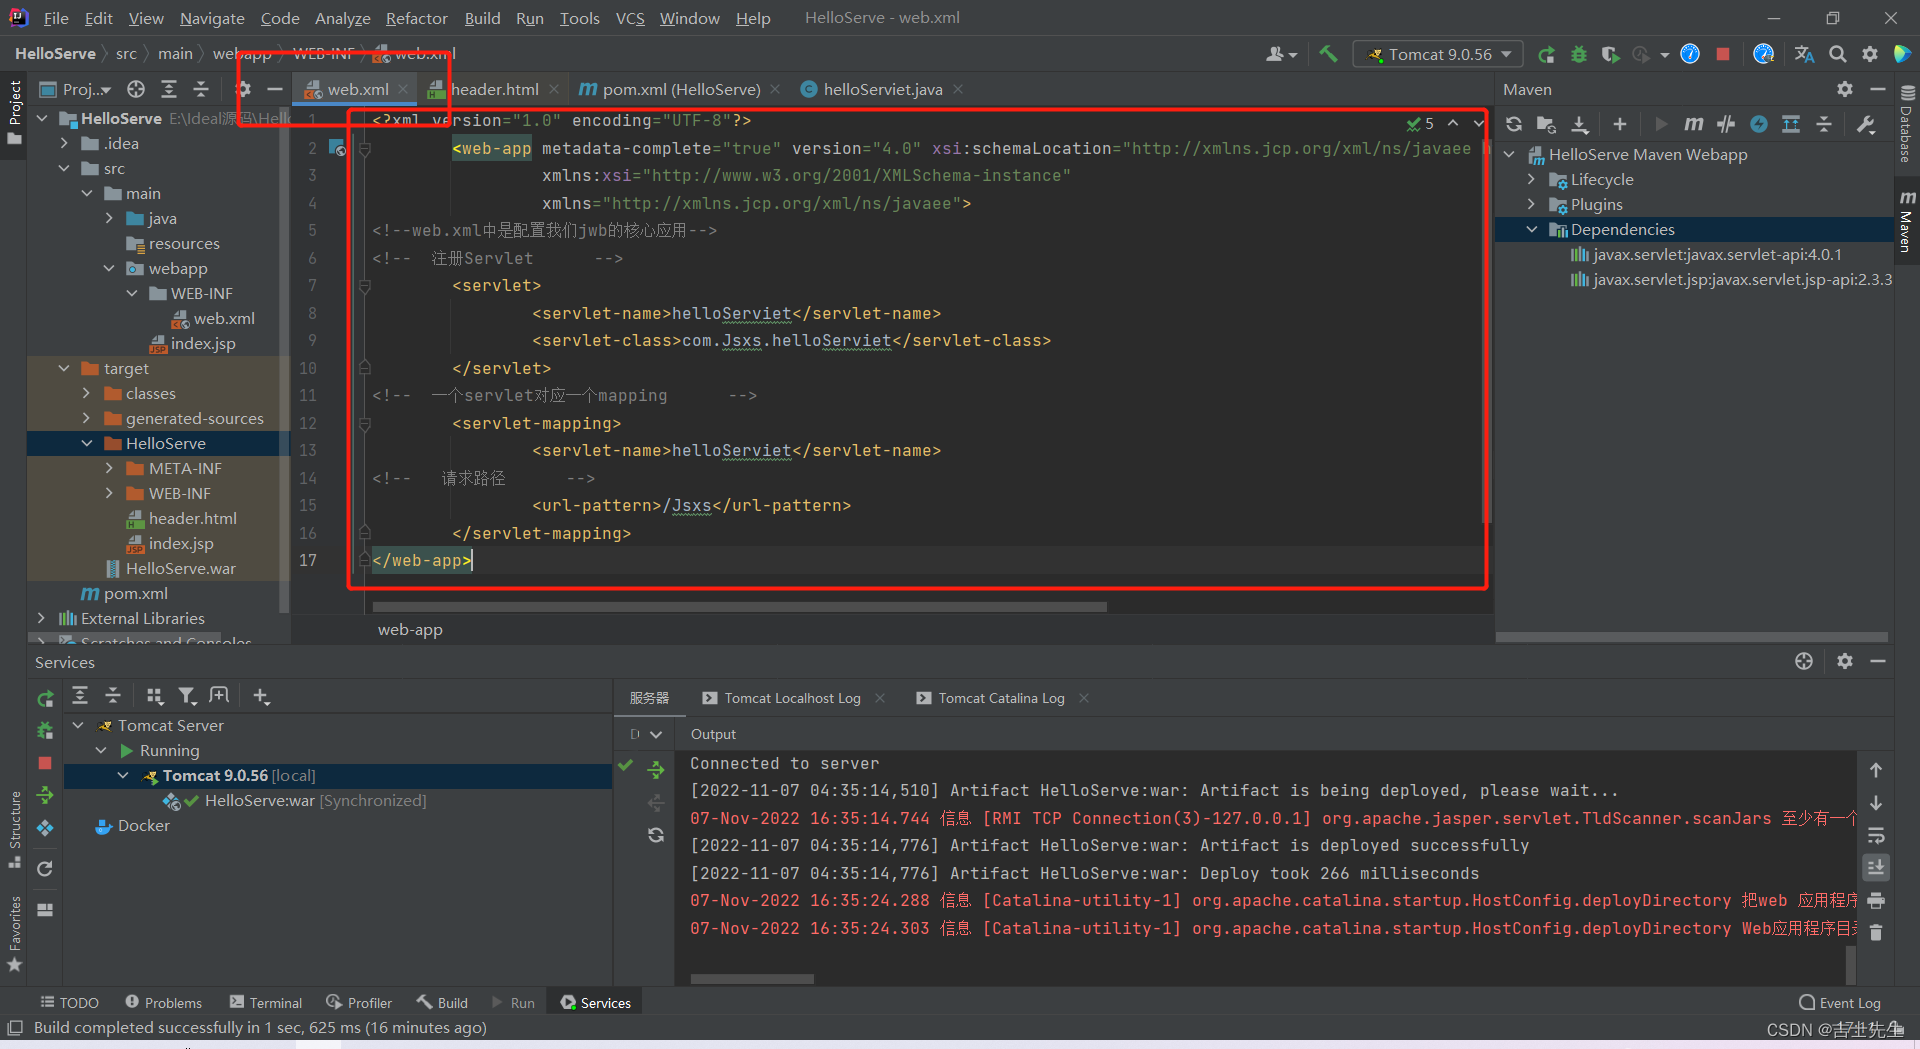Toggle soft-wrap in the output console
The image size is (1920, 1049).
click(1876, 835)
